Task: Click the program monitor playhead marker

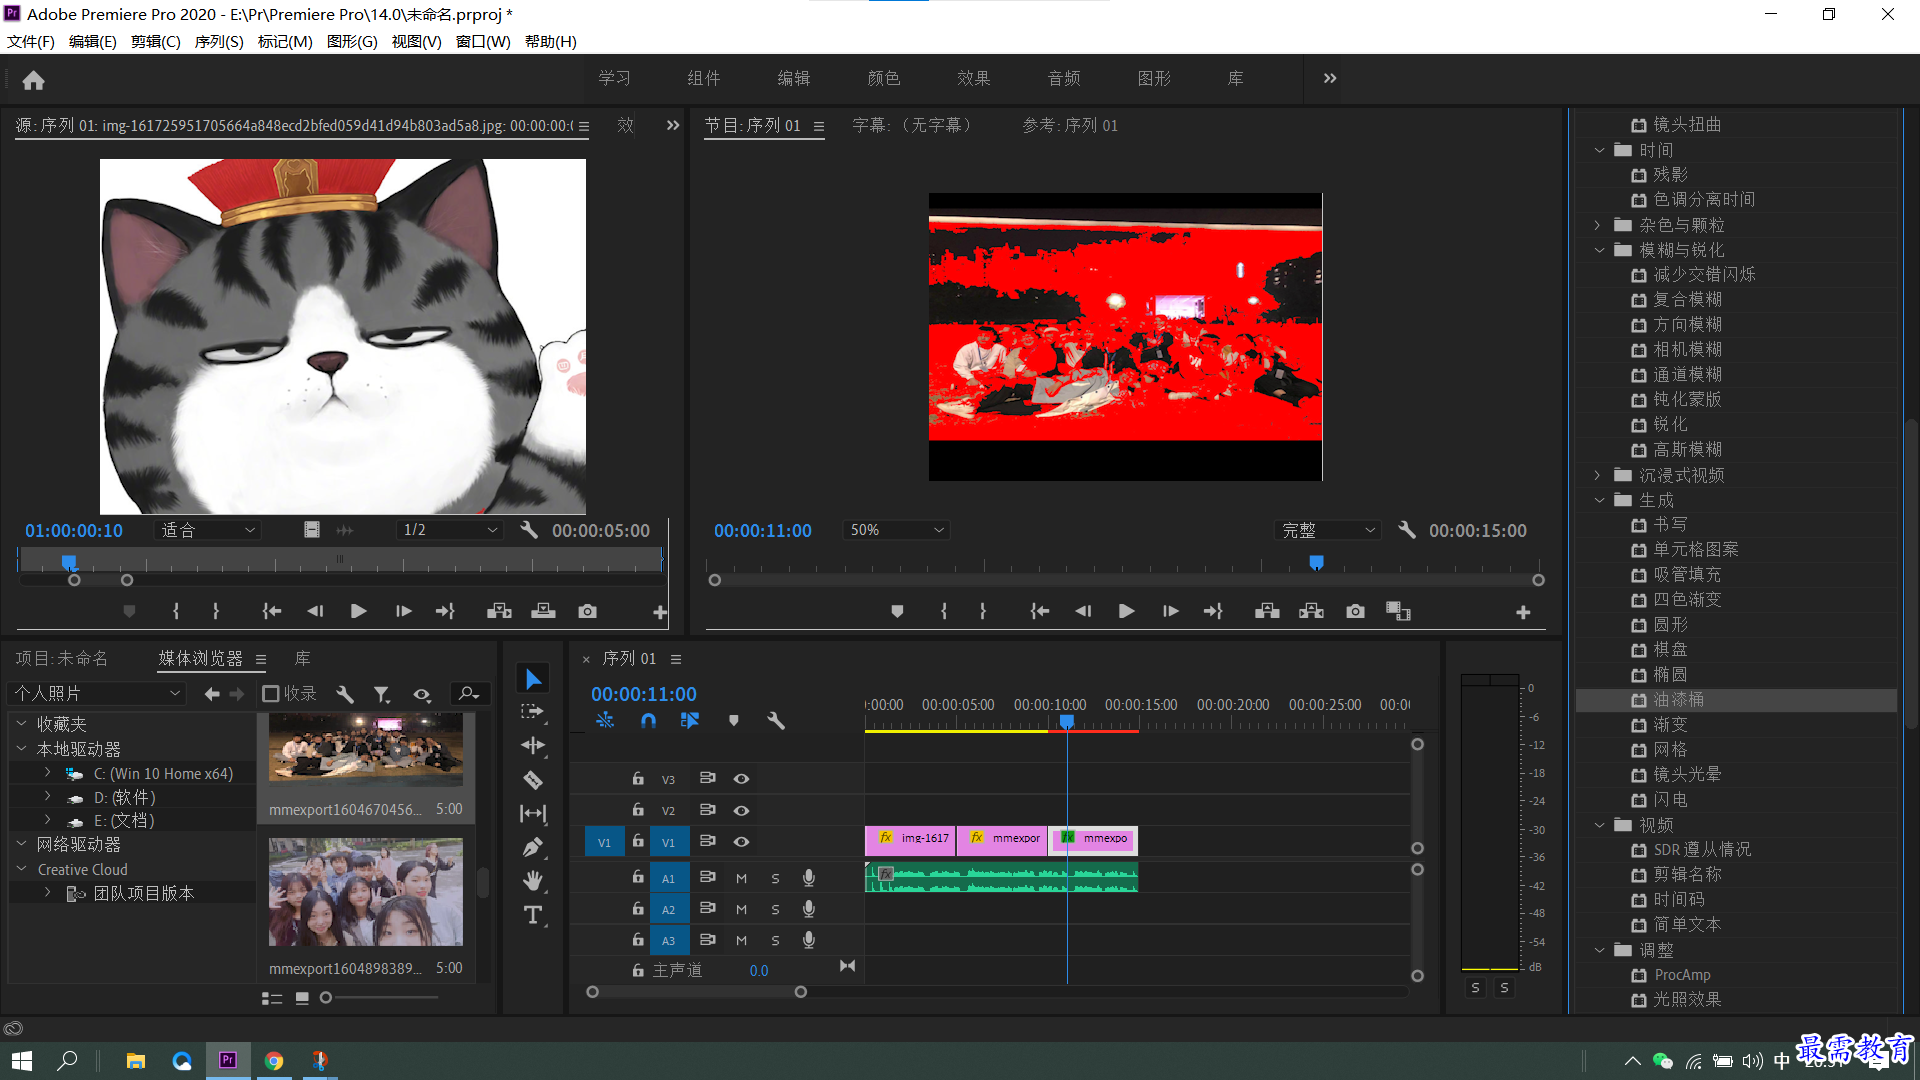Action: (1317, 563)
